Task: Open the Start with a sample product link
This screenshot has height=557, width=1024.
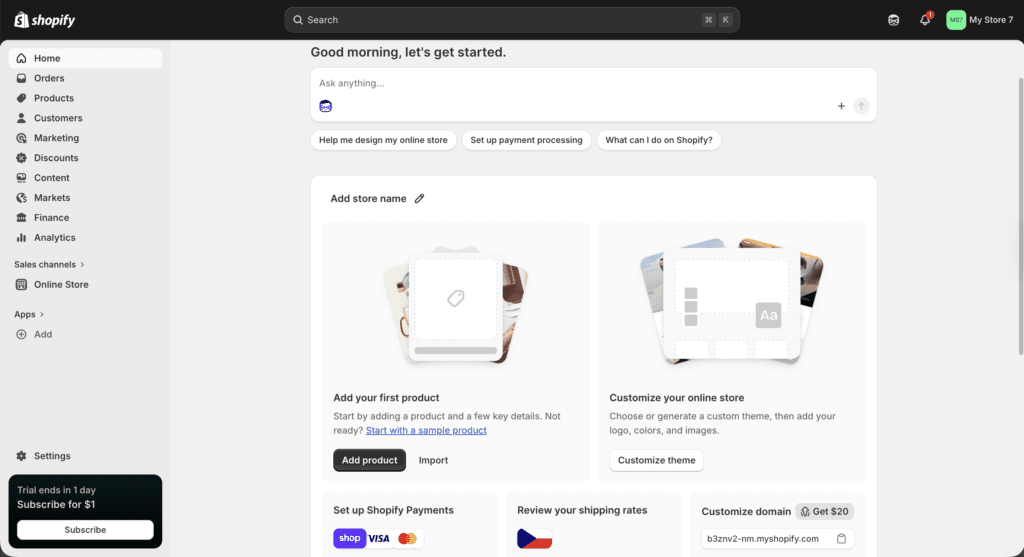Action: pos(426,430)
